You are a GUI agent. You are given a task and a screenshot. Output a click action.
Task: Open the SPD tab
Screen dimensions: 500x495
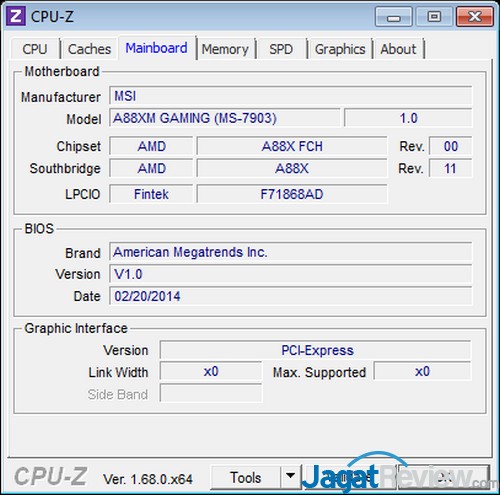(281, 49)
